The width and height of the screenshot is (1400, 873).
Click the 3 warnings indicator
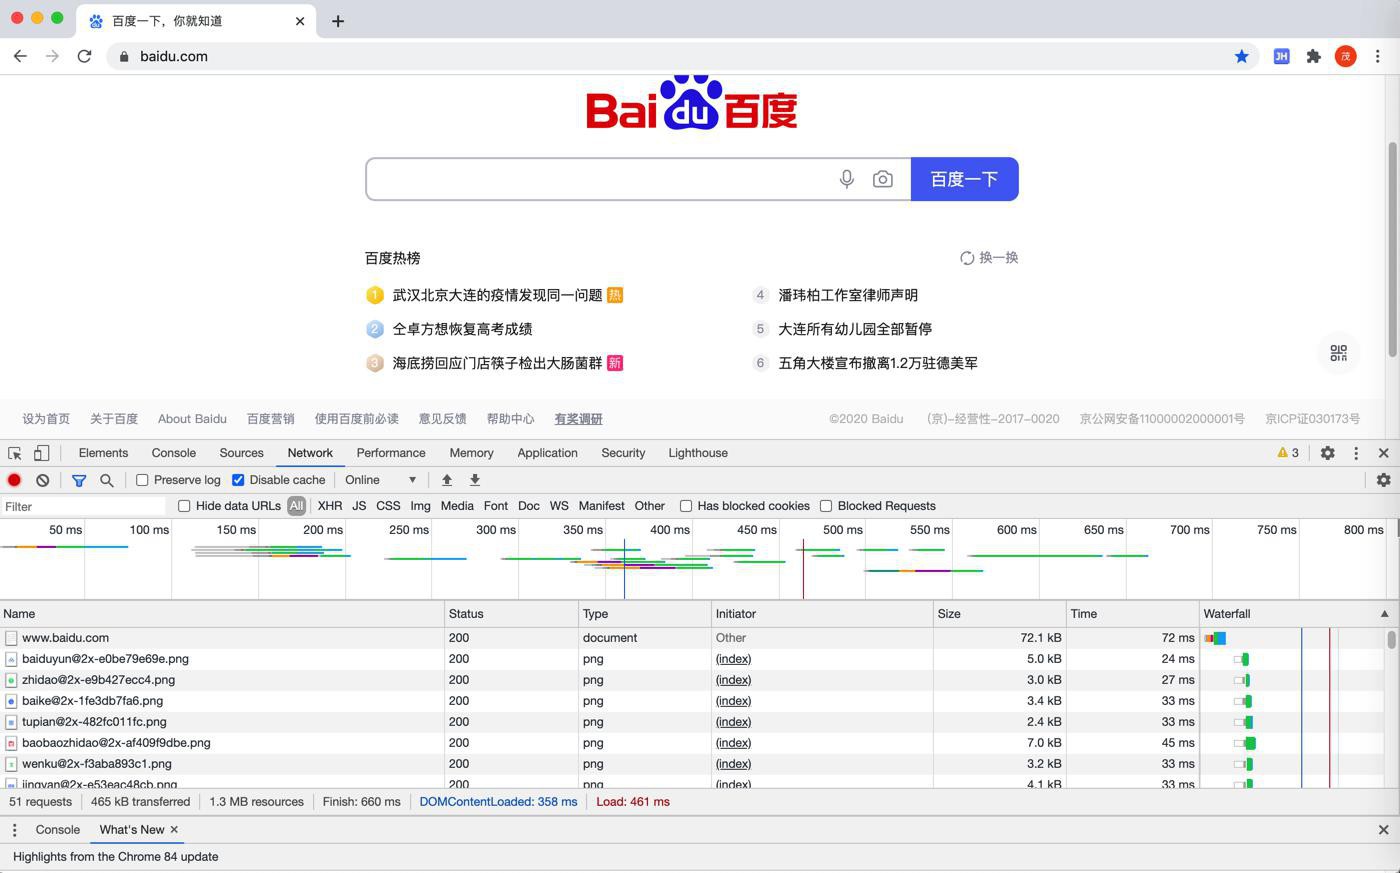(1288, 453)
